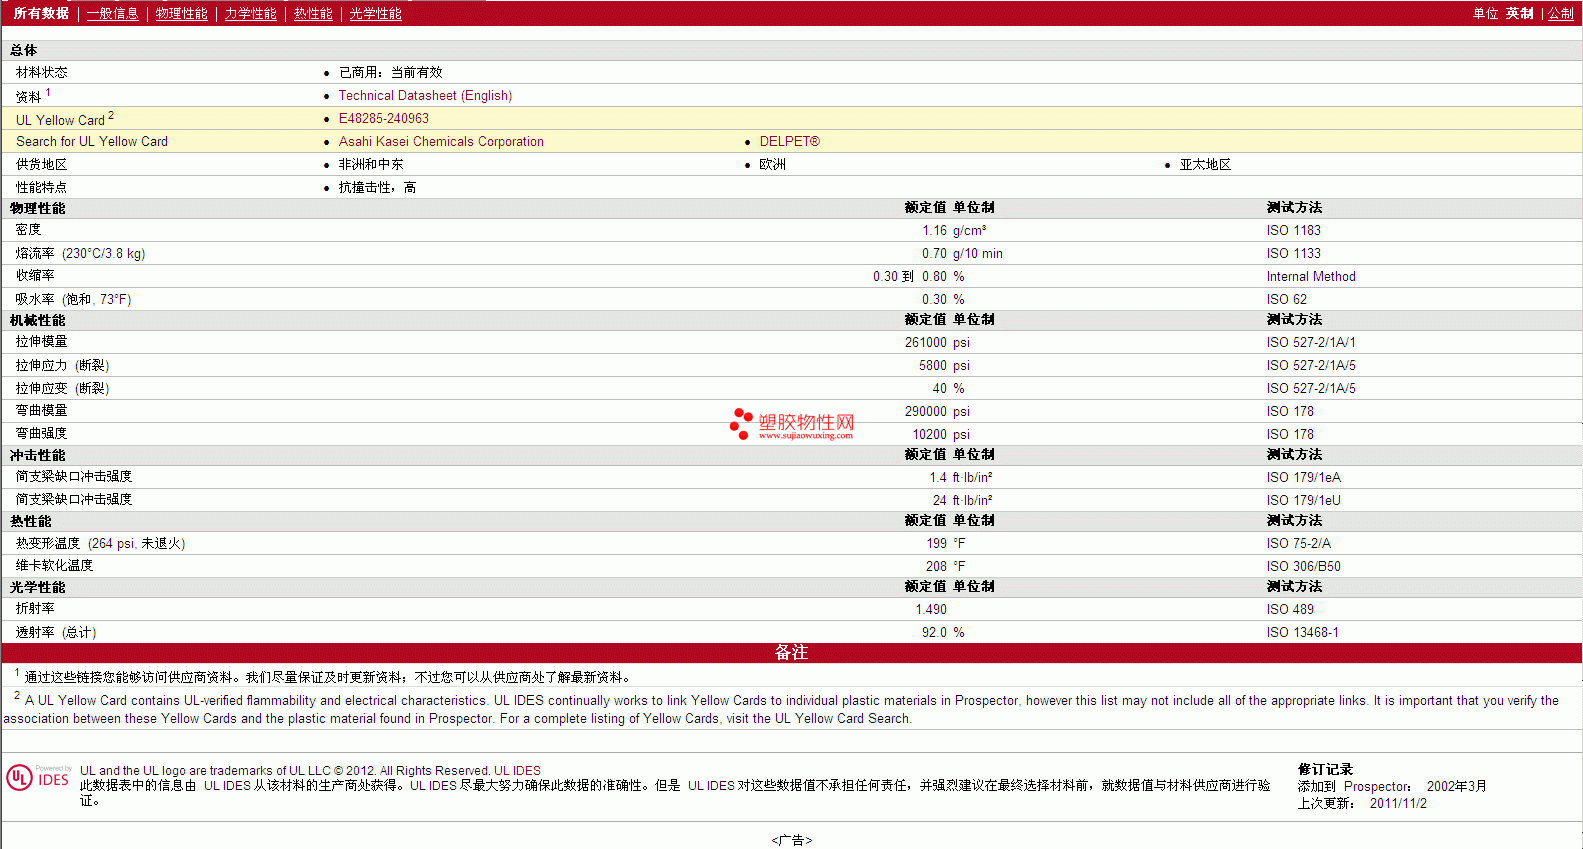Click the 上次更新 date 2011/11/2

click(1398, 803)
